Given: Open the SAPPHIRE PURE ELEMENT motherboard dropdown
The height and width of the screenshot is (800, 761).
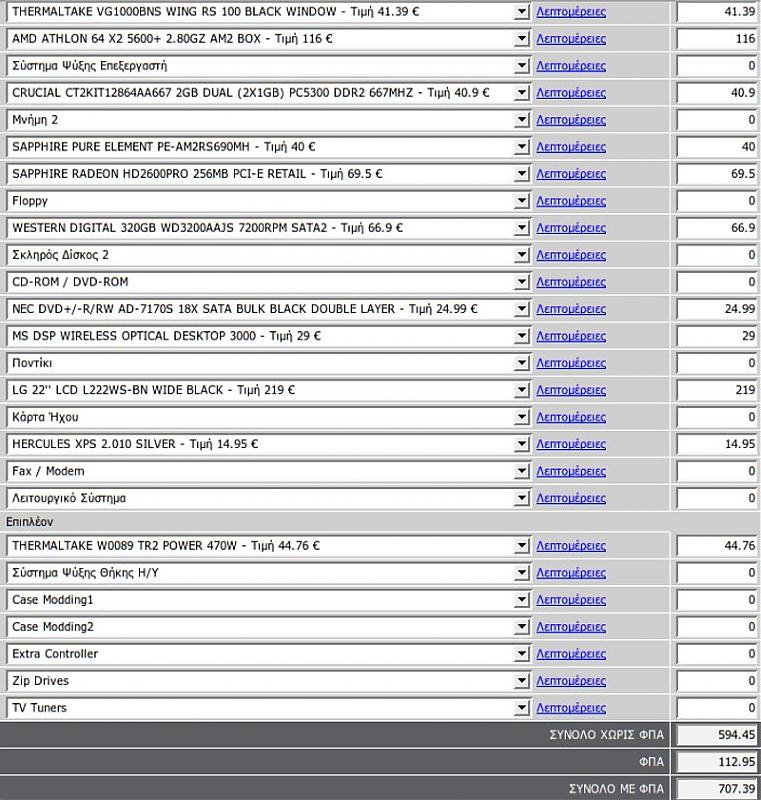Looking at the screenshot, I should tap(268, 147).
